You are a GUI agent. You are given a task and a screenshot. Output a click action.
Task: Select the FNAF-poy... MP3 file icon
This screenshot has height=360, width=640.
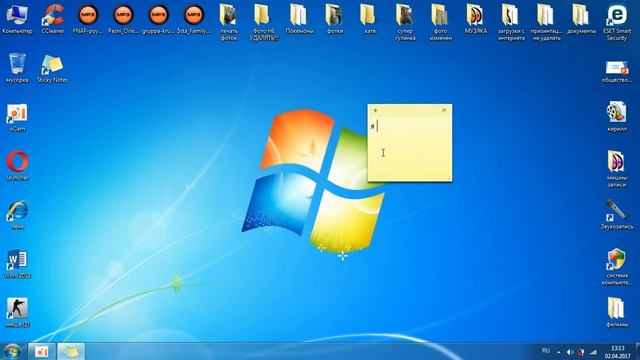pos(88,19)
